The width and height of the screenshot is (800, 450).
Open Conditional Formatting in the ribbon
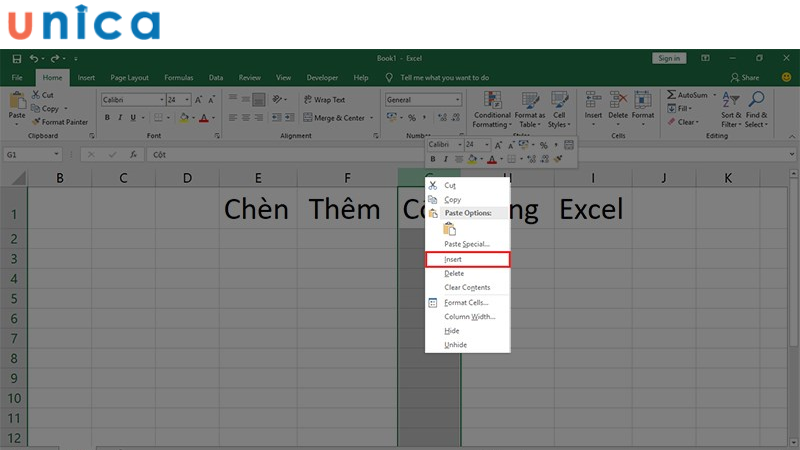491,108
